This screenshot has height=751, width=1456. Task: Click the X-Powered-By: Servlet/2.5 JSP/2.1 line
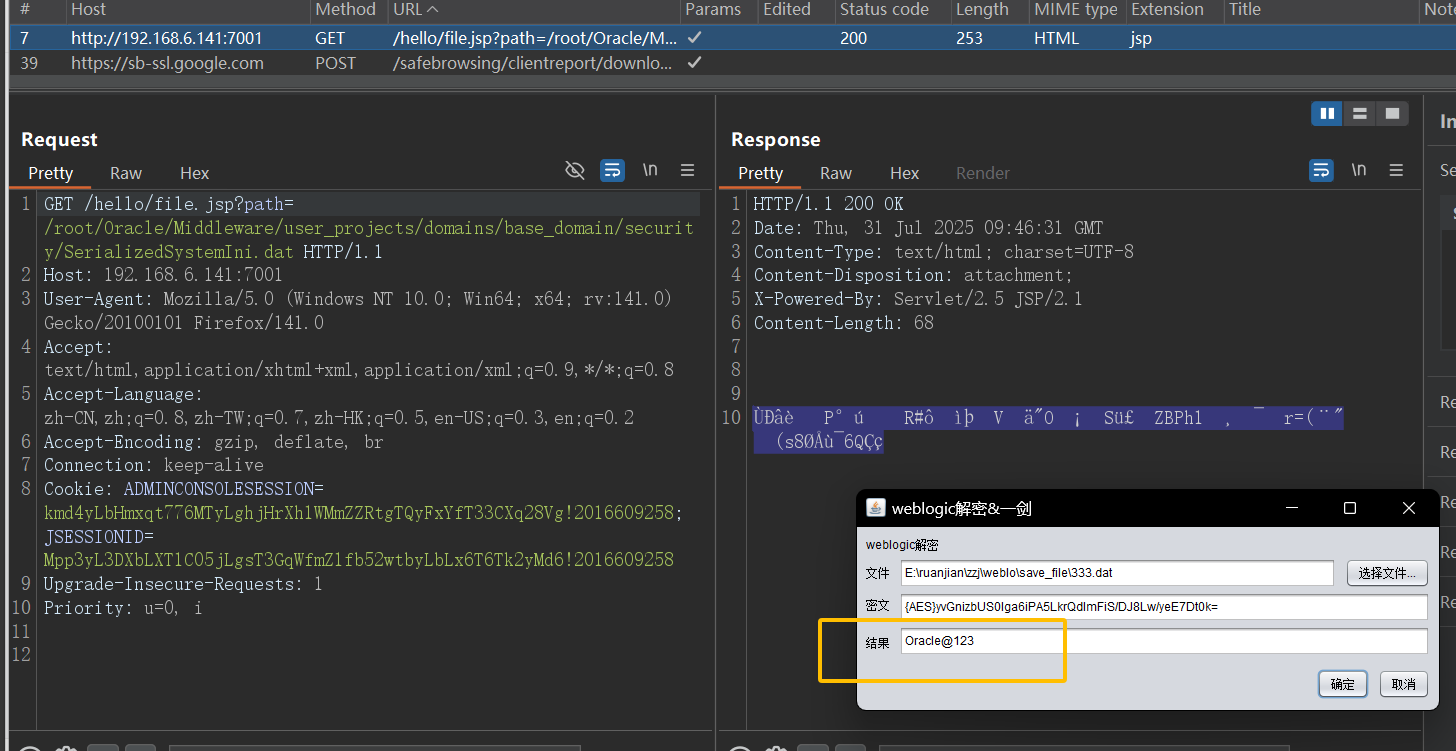click(x=918, y=299)
